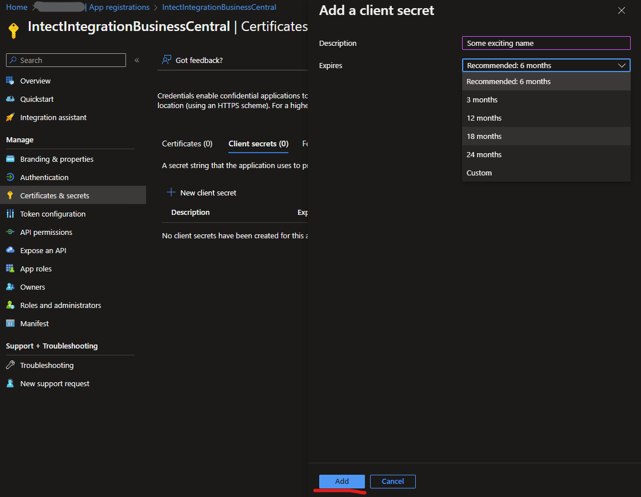The image size is (641, 497).
Task: Click Got feedback? link
Action: (x=199, y=60)
